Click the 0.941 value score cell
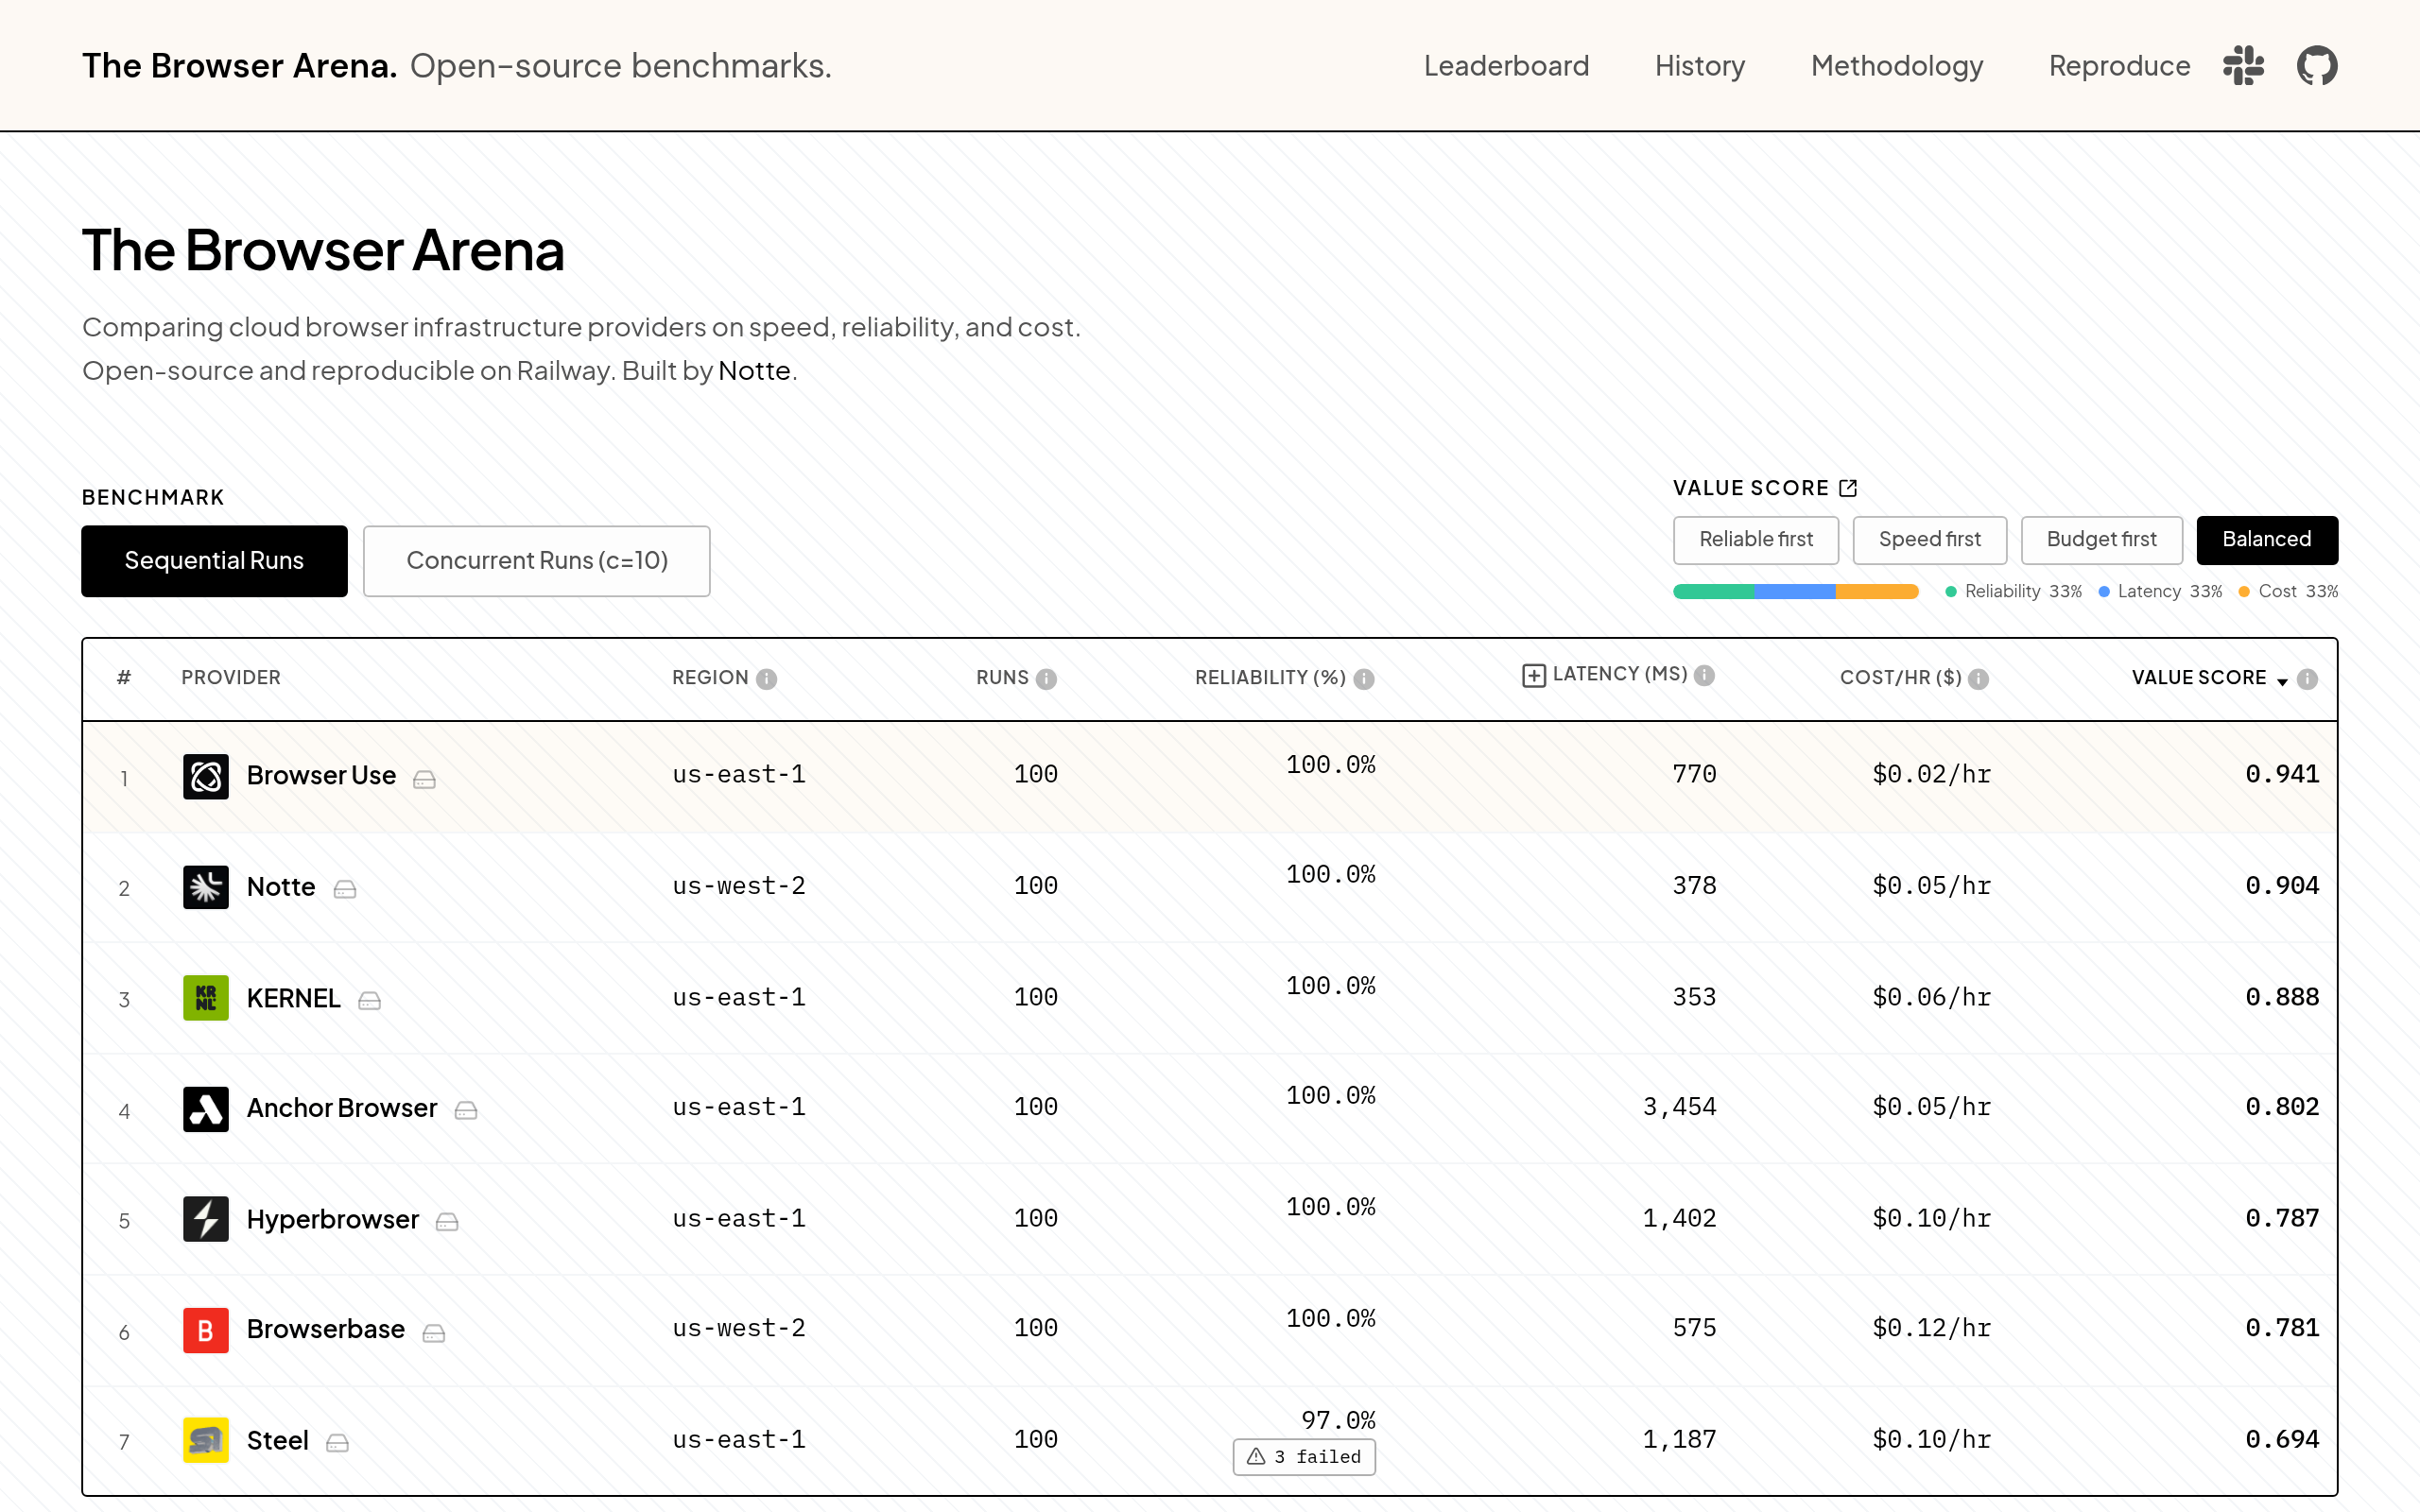The width and height of the screenshot is (2420, 1512). pos(2281,774)
